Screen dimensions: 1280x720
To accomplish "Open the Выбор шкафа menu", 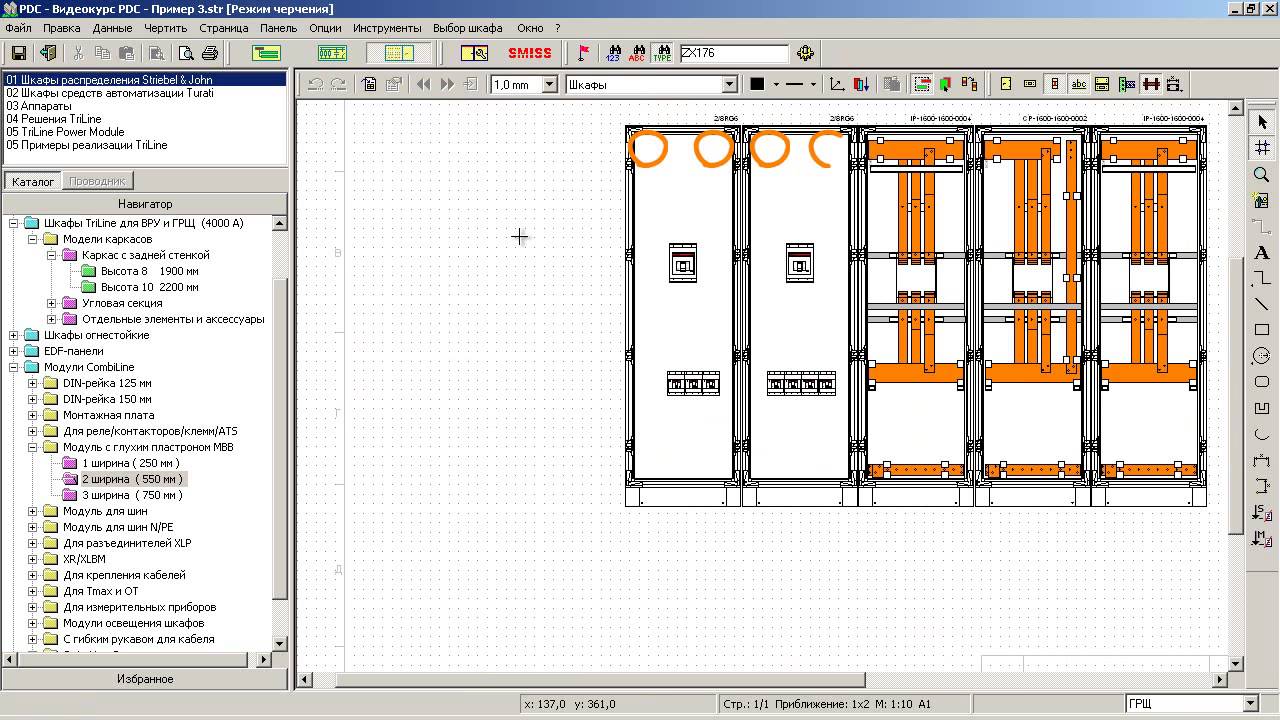I will (x=468, y=28).
